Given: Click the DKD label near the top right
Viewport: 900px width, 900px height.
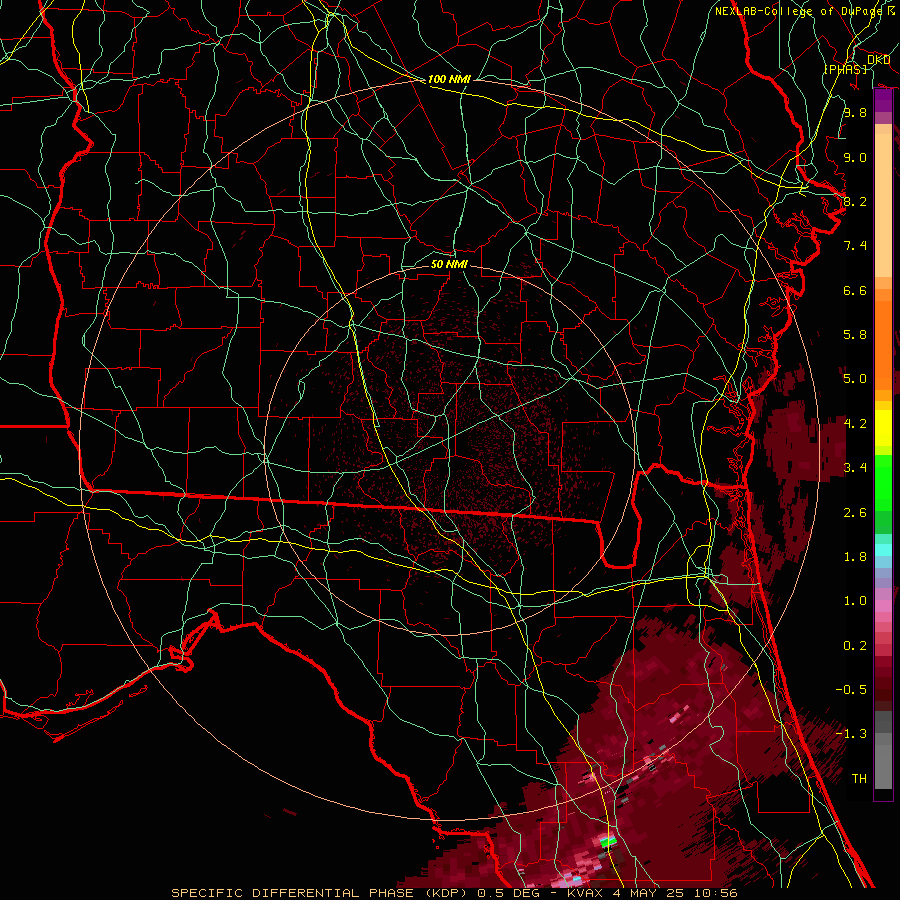Looking at the screenshot, I should (x=879, y=60).
